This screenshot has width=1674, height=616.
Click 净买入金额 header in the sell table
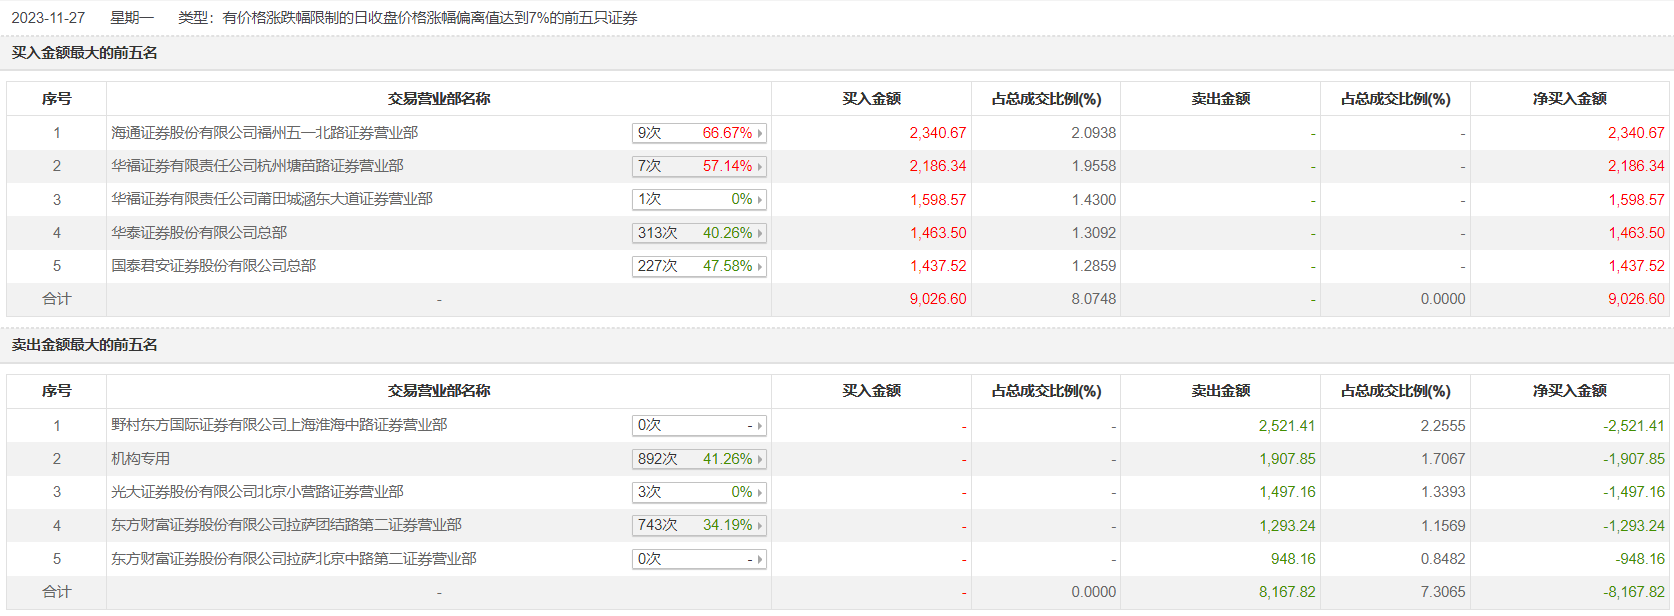[1569, 391]
